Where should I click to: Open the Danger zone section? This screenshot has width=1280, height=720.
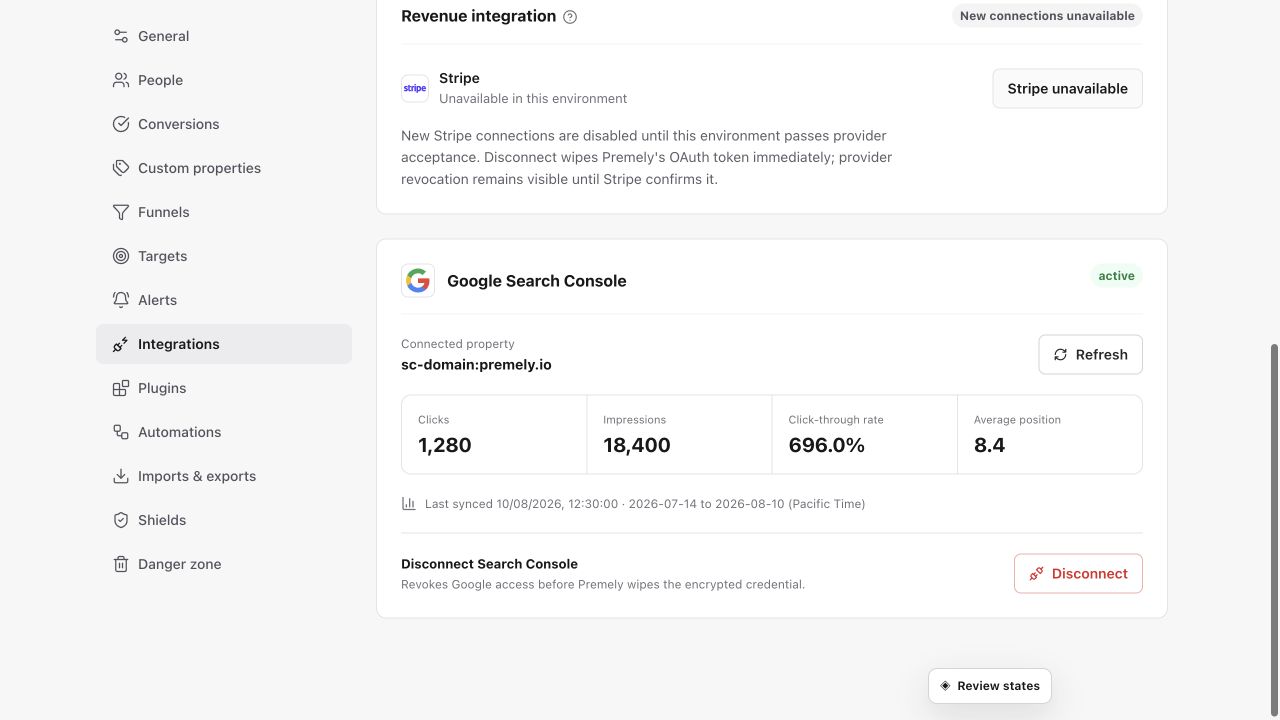point(224,564)
